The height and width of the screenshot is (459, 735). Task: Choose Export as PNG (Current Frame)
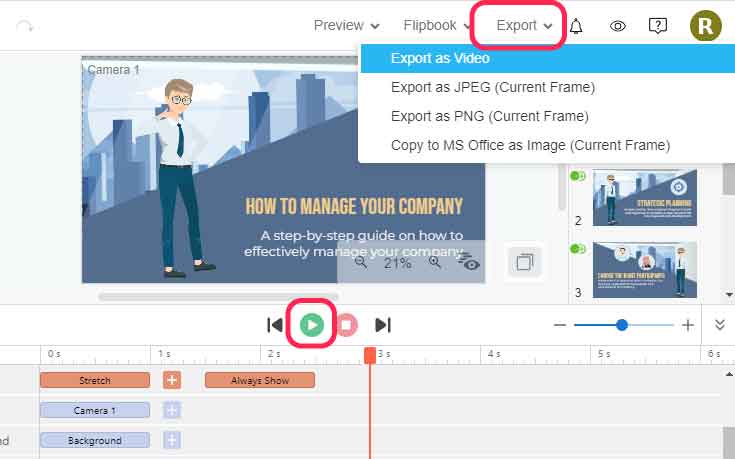489,116
